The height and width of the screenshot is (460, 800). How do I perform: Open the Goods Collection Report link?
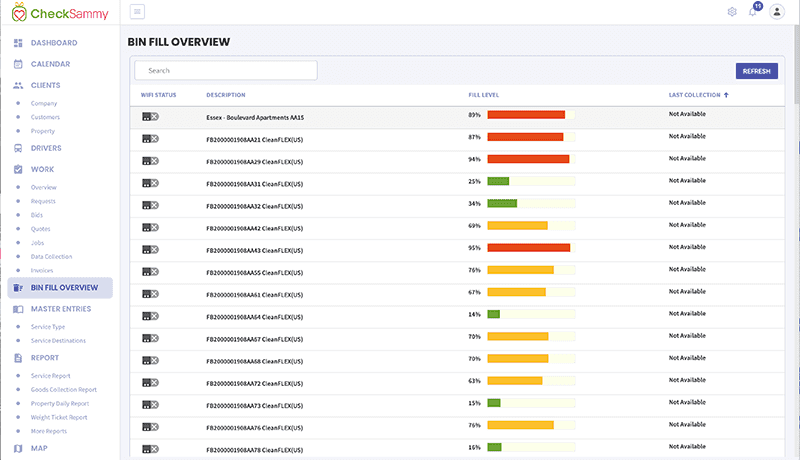(64, 390)
